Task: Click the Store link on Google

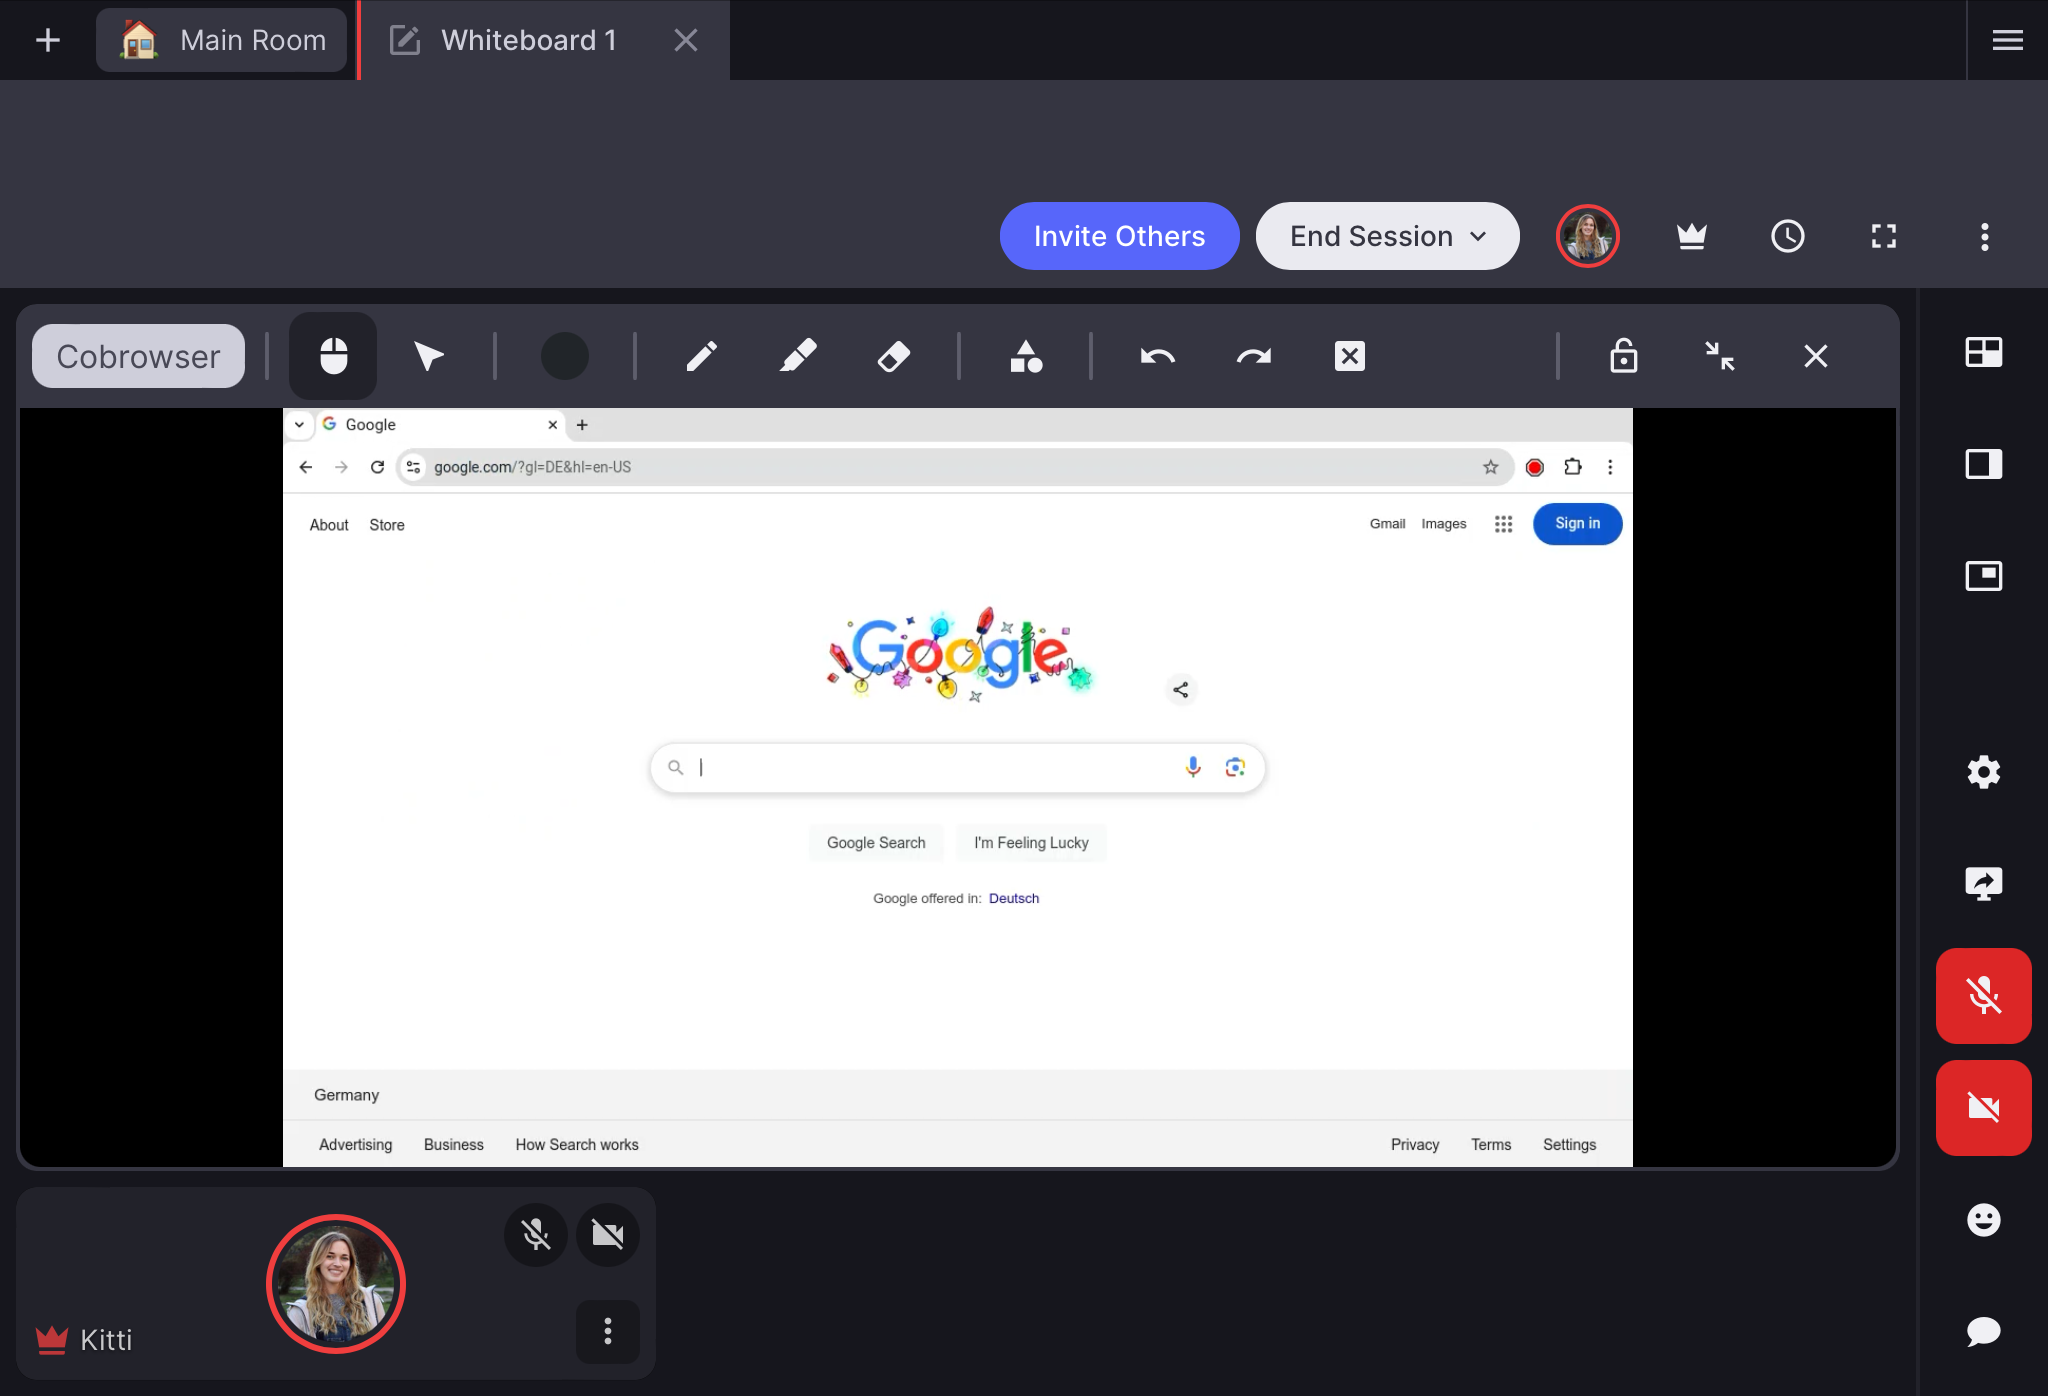Action: point(387,525)
